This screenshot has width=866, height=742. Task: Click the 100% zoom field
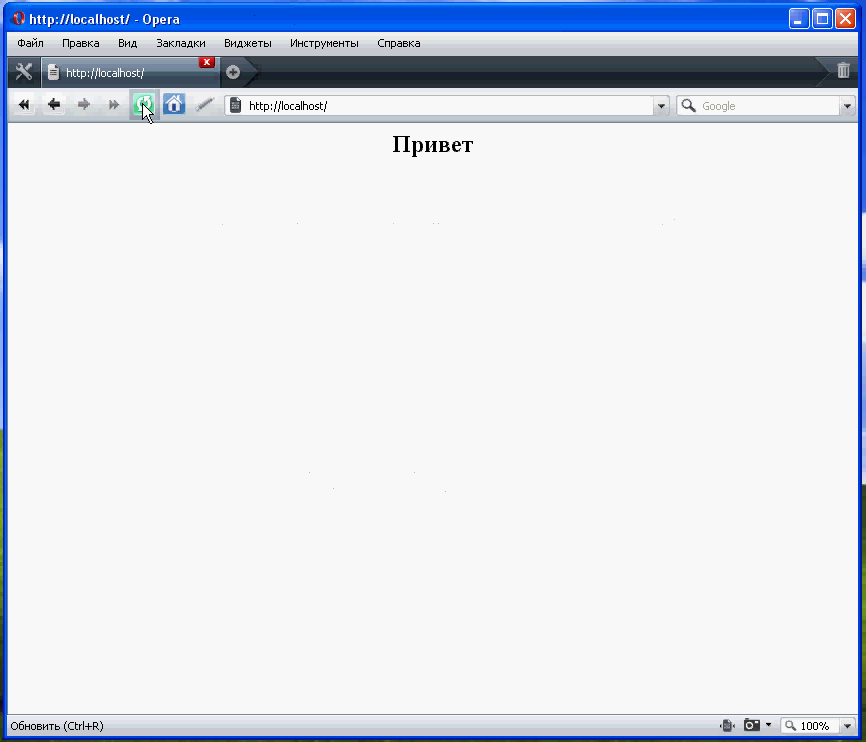(810, 725)
